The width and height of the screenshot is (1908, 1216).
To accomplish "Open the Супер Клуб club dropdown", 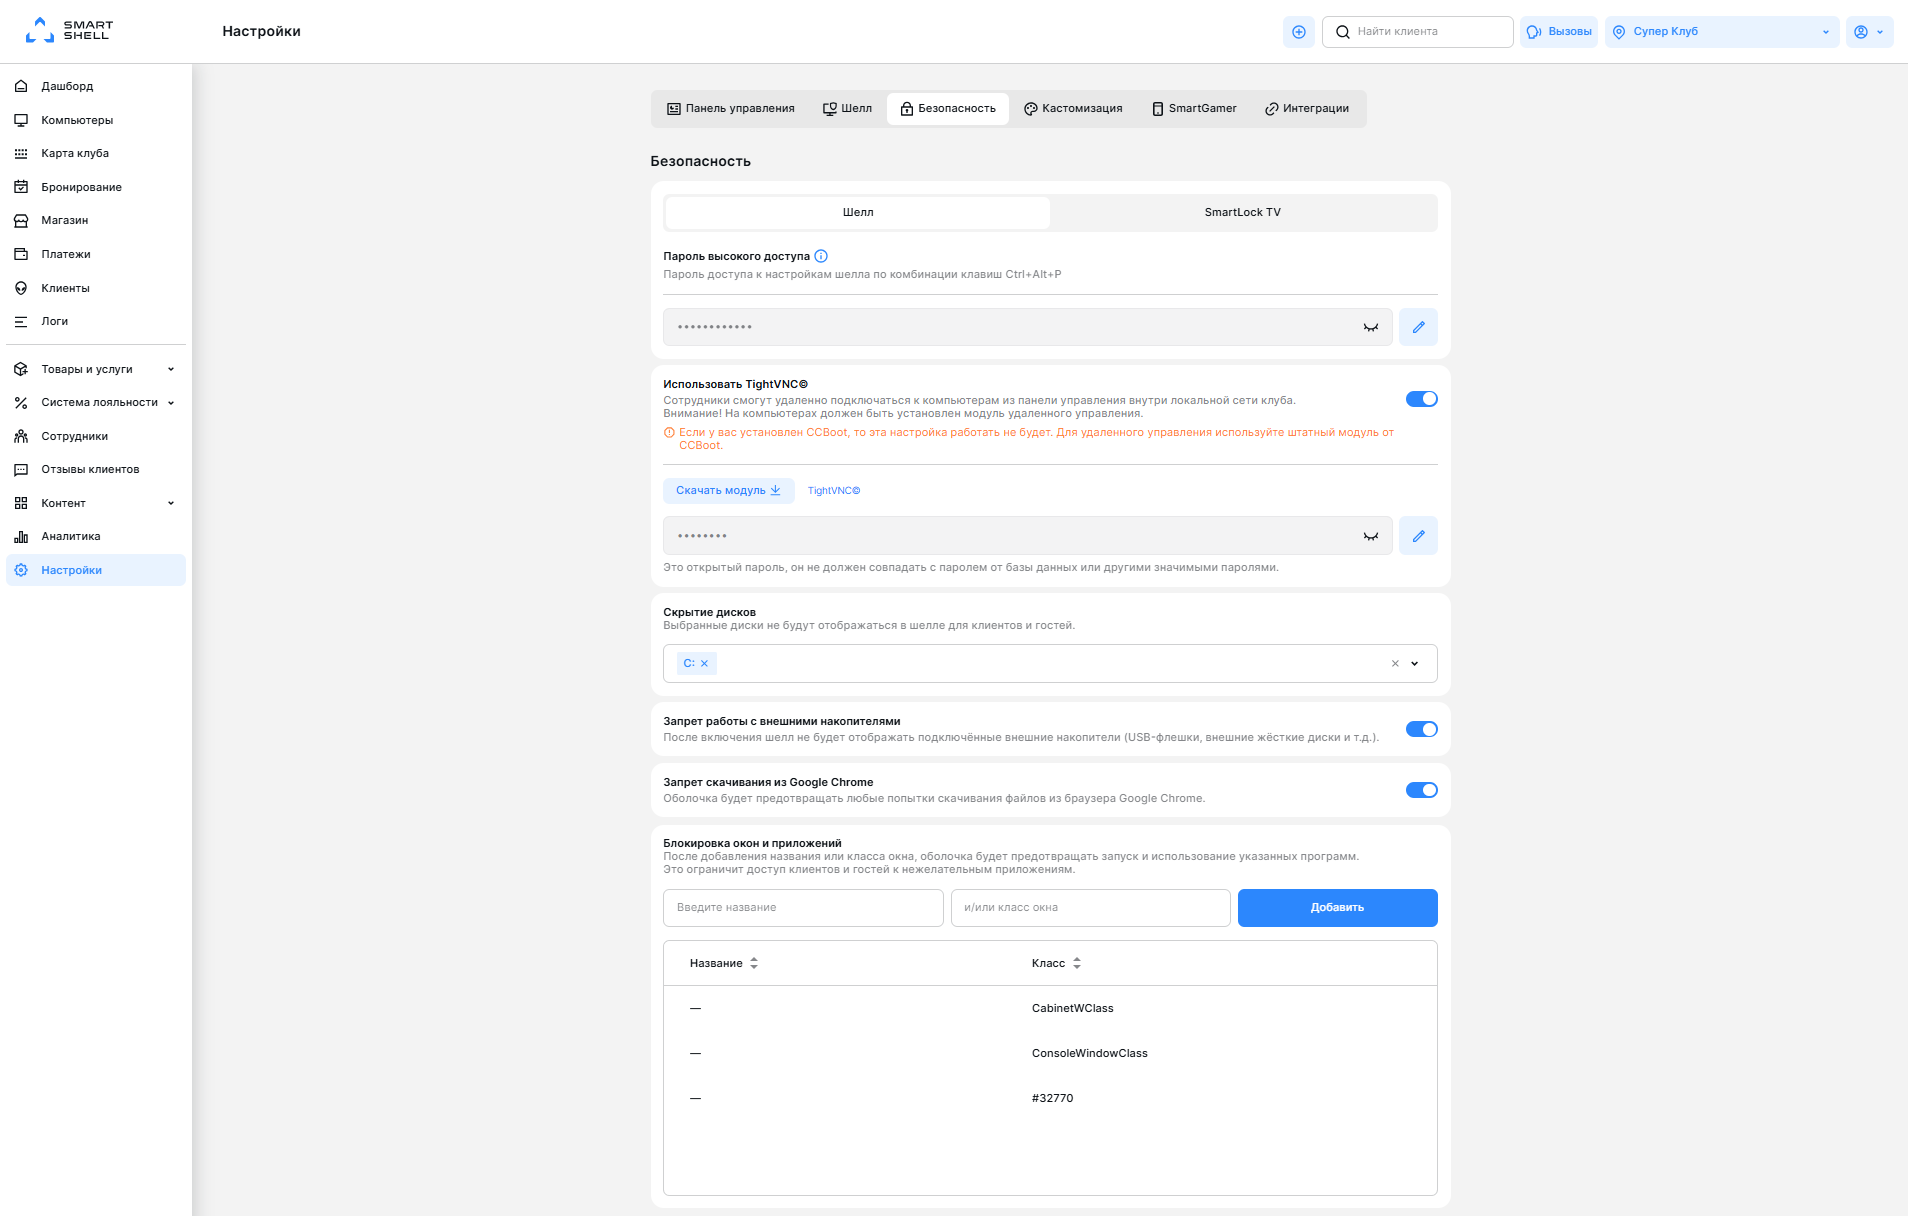I will coord(1722,32).
